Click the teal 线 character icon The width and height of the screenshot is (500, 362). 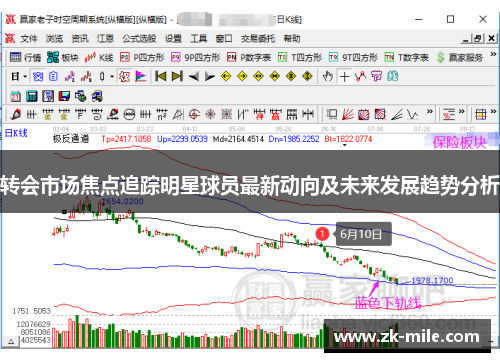click(x=393, y=76)
